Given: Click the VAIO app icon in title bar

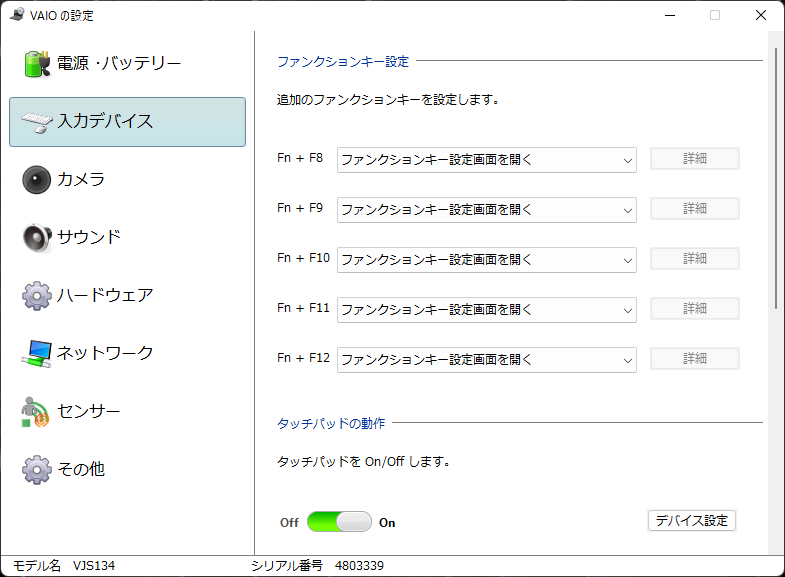Looking at the screenshot, I should 17,15.
